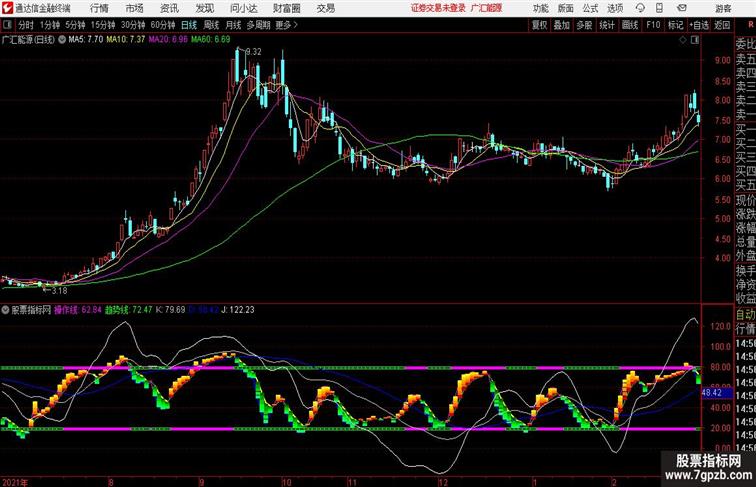Screen dimensions: 756x487
Task: Switch to the 30分钟 period tab
Action: point(133,25)
